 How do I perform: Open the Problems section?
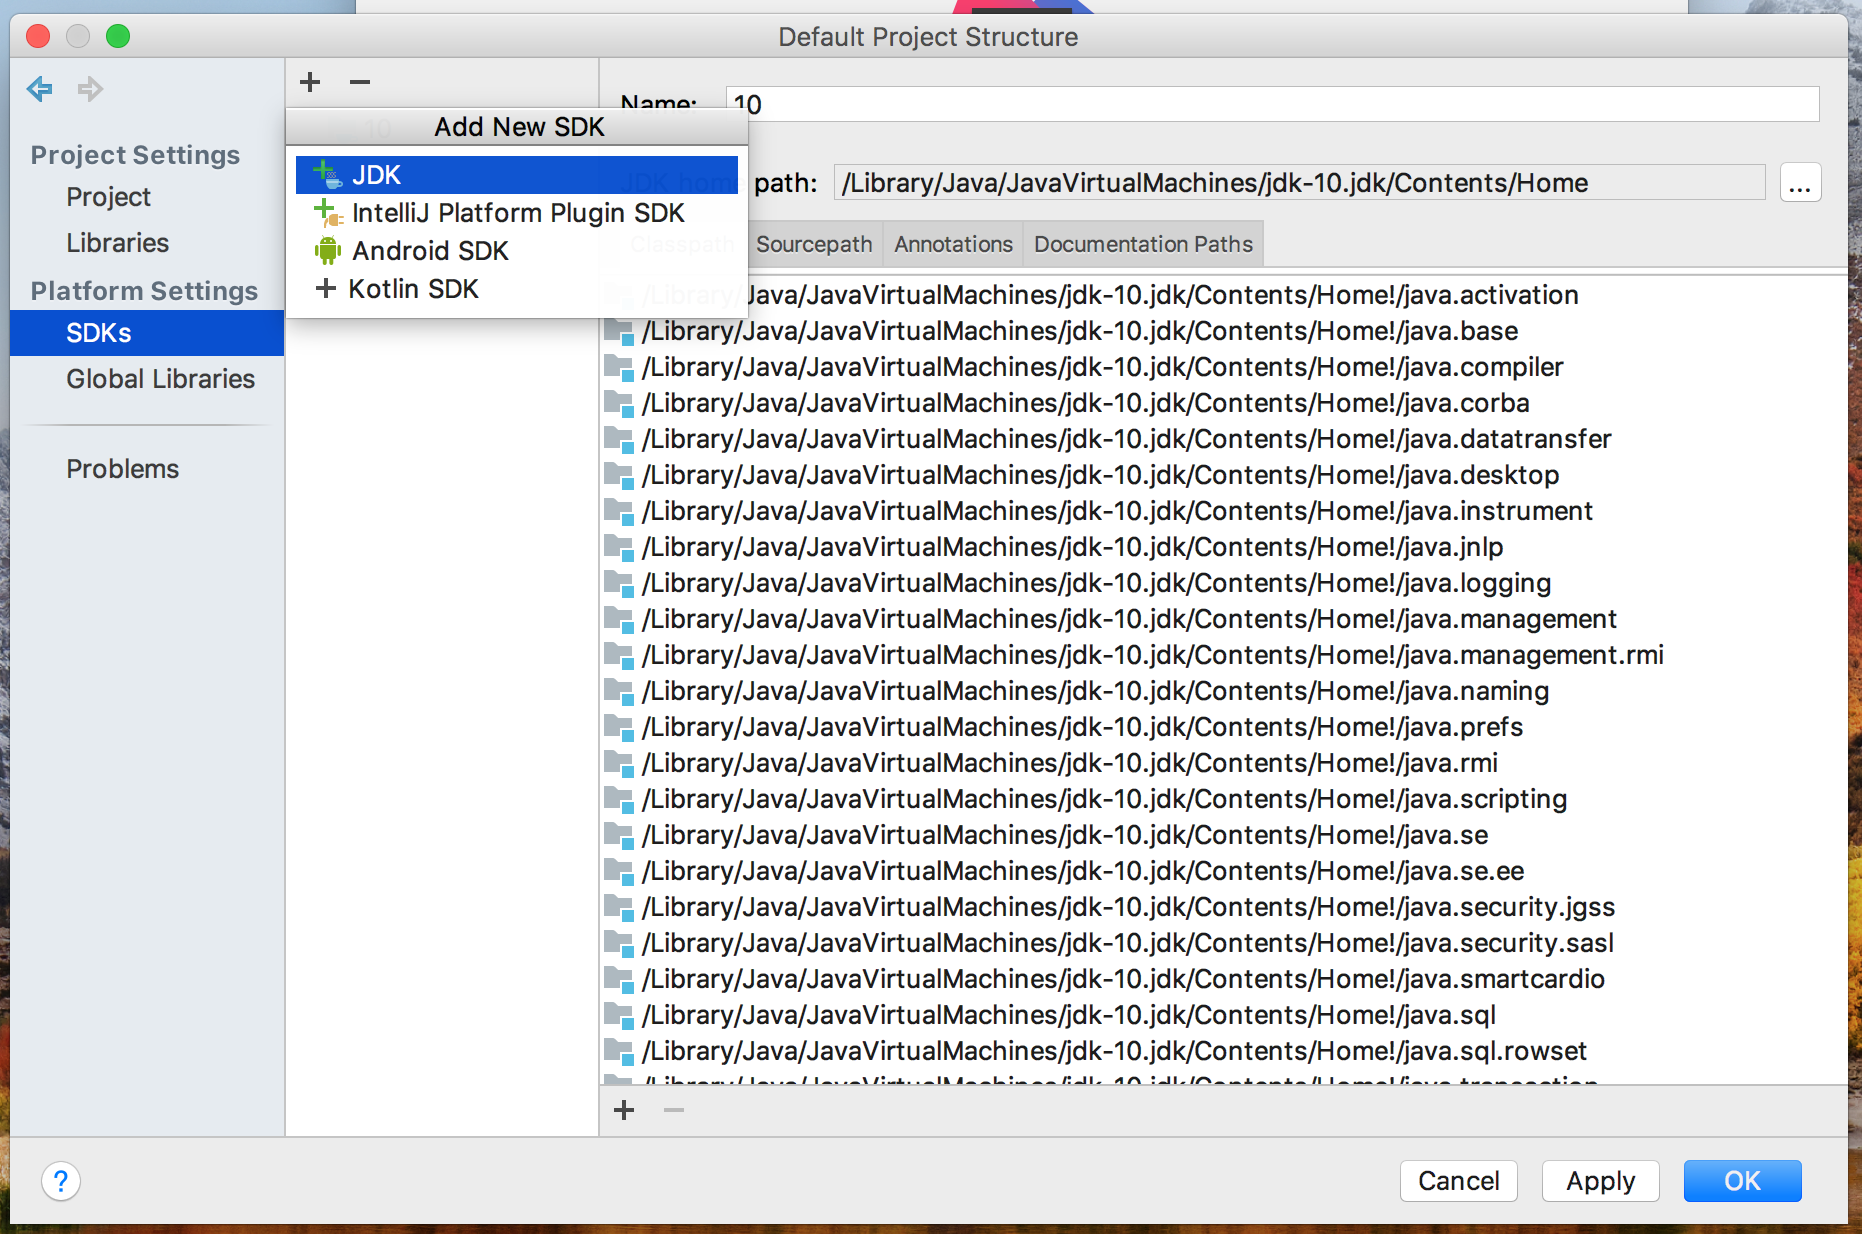click(x=122, y=469)
